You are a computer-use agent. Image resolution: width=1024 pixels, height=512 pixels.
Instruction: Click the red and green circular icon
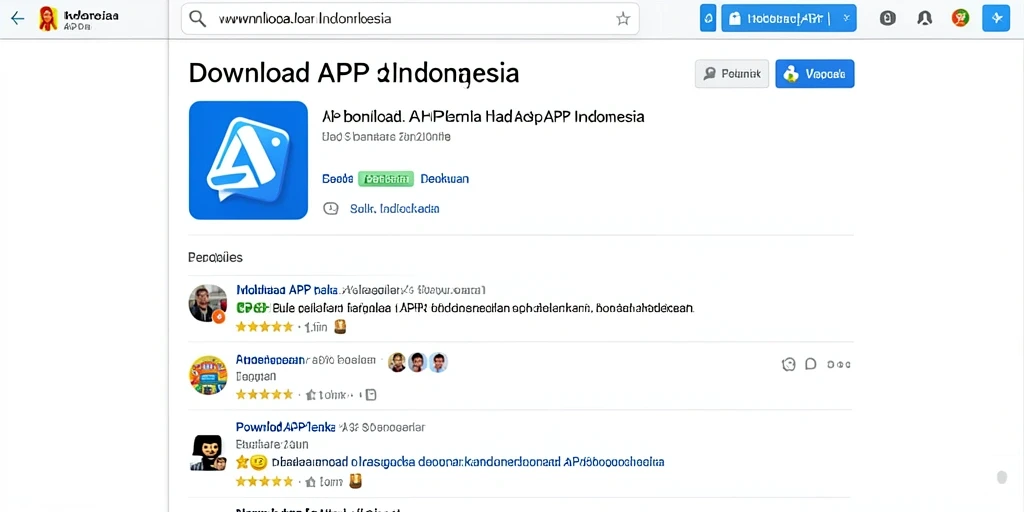click(960, 18)
